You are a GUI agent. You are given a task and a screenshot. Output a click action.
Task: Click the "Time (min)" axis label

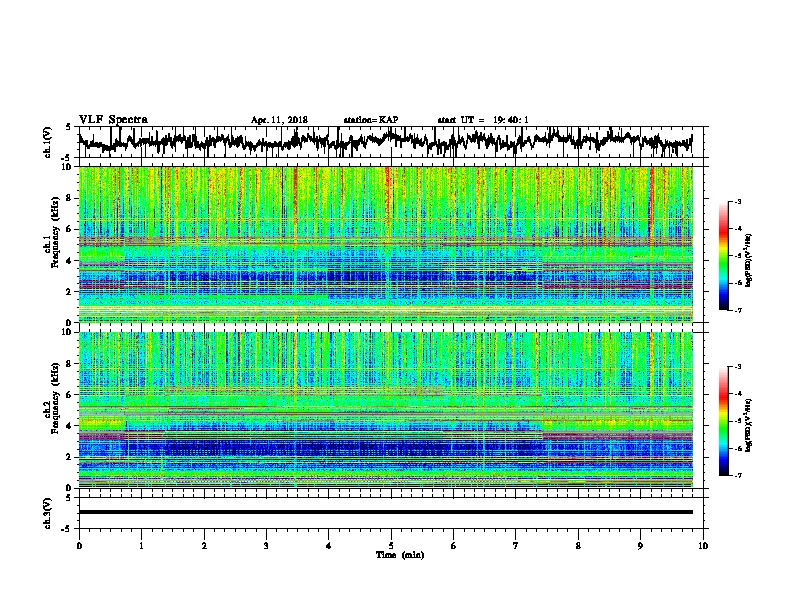click(400, 555)
